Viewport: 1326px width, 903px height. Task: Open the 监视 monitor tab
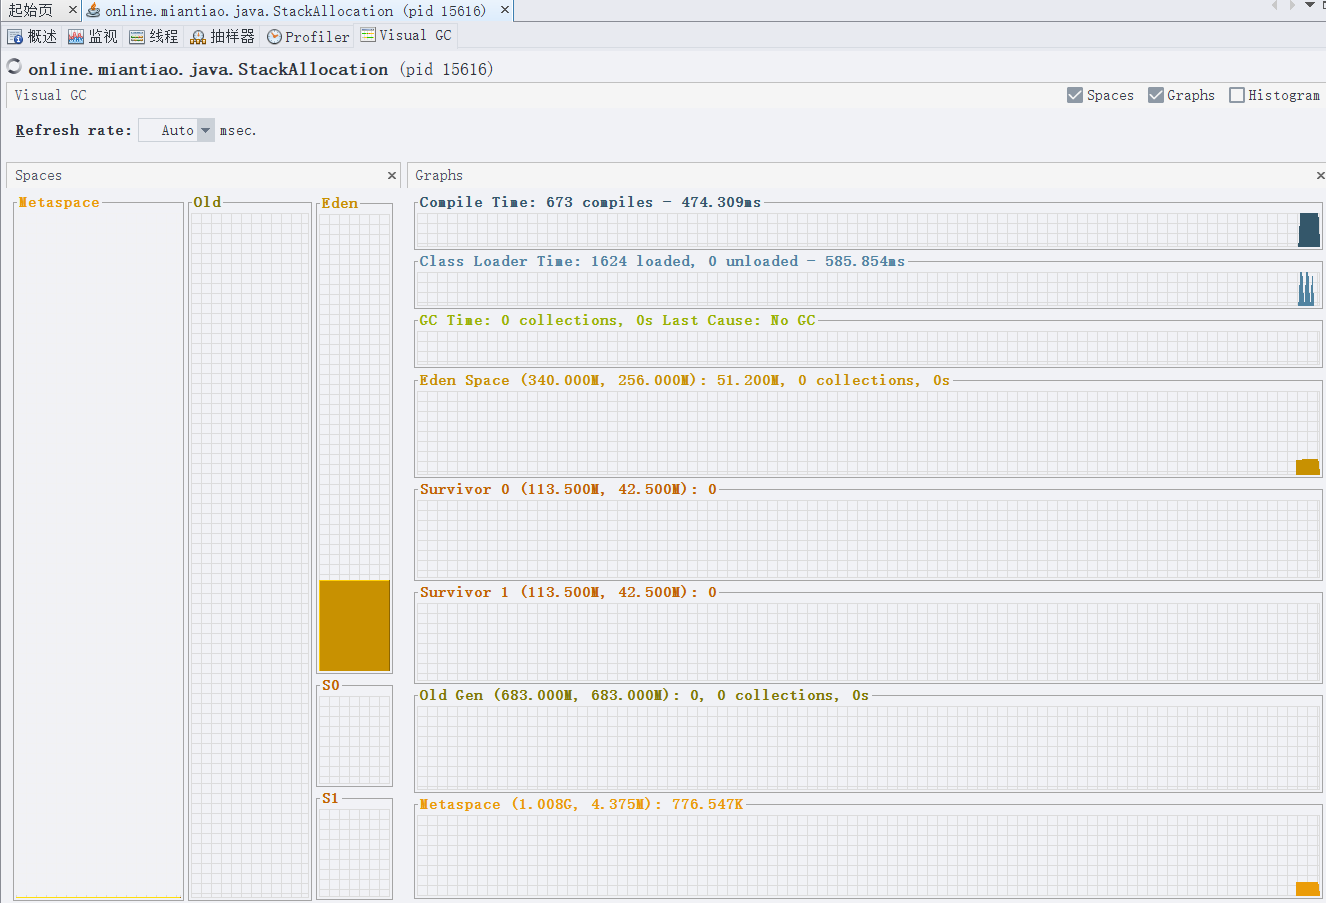point(93,36)
